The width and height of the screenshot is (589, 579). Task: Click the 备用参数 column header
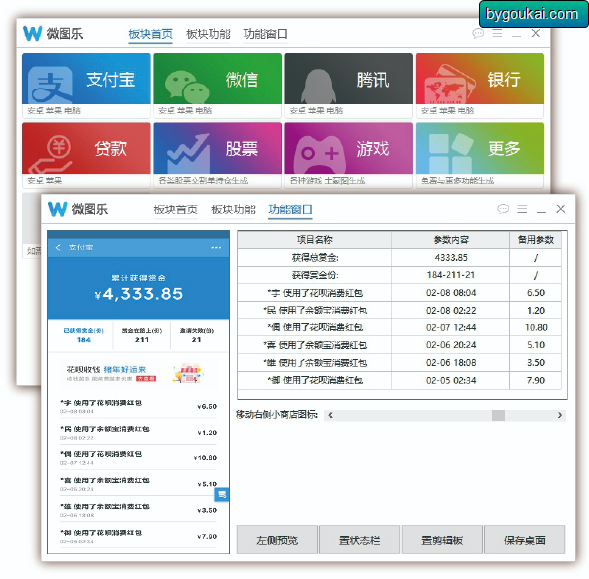tap(536, 240)
